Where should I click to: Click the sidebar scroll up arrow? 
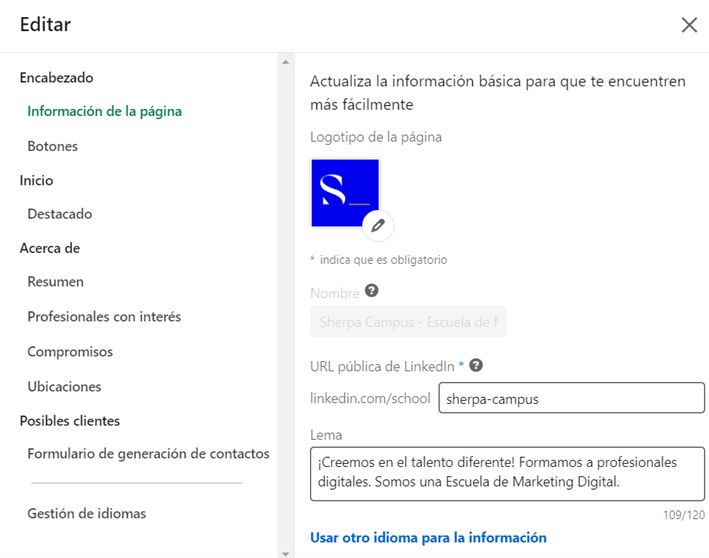[x=285, y=62]
